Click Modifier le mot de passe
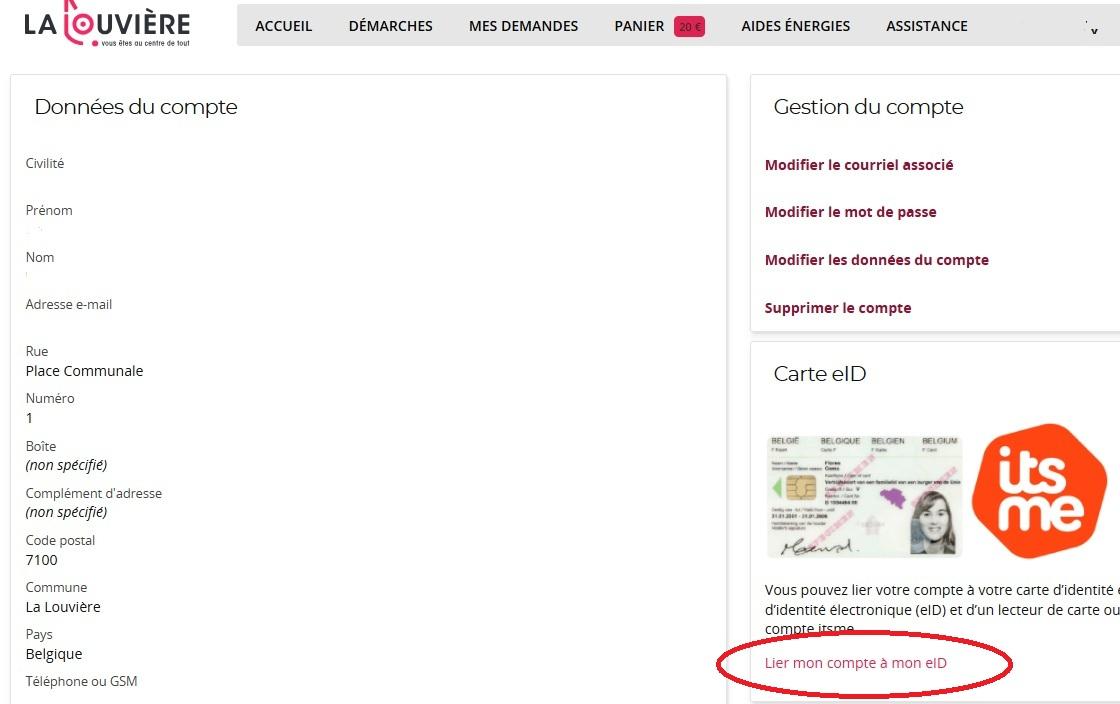Viewport: 1120px width, 704px height. coord(850,212)
